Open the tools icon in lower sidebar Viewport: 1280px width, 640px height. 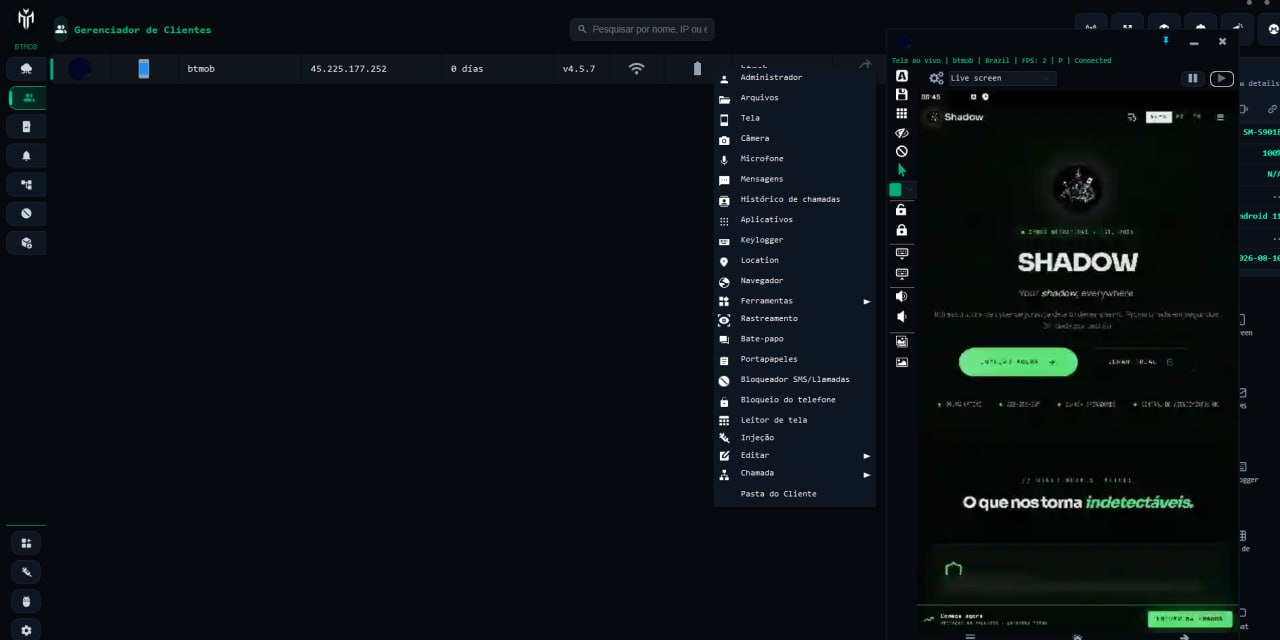pos(26,572)
